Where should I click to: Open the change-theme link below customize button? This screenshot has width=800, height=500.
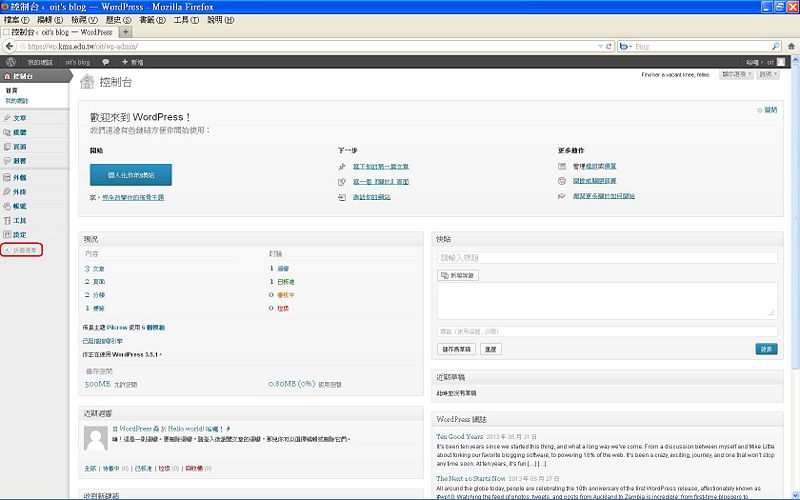click(133, 197)
